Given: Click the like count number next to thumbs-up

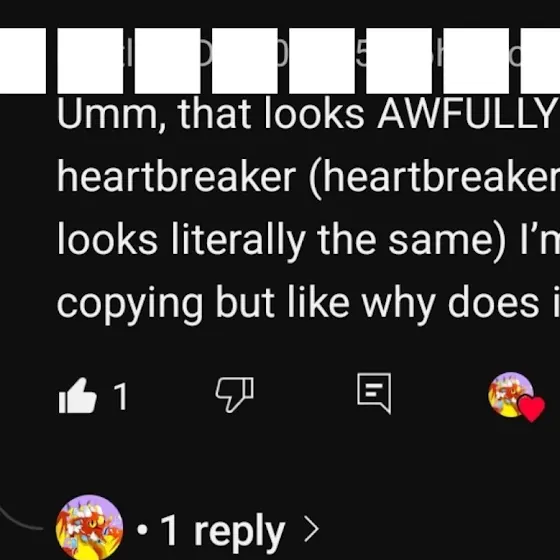Looking at the screenshot, I should pos(120,396).
